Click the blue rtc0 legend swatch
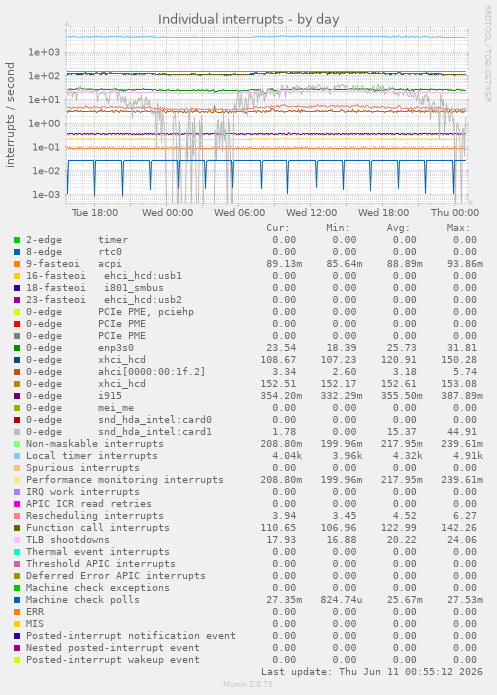 point(17,252)
